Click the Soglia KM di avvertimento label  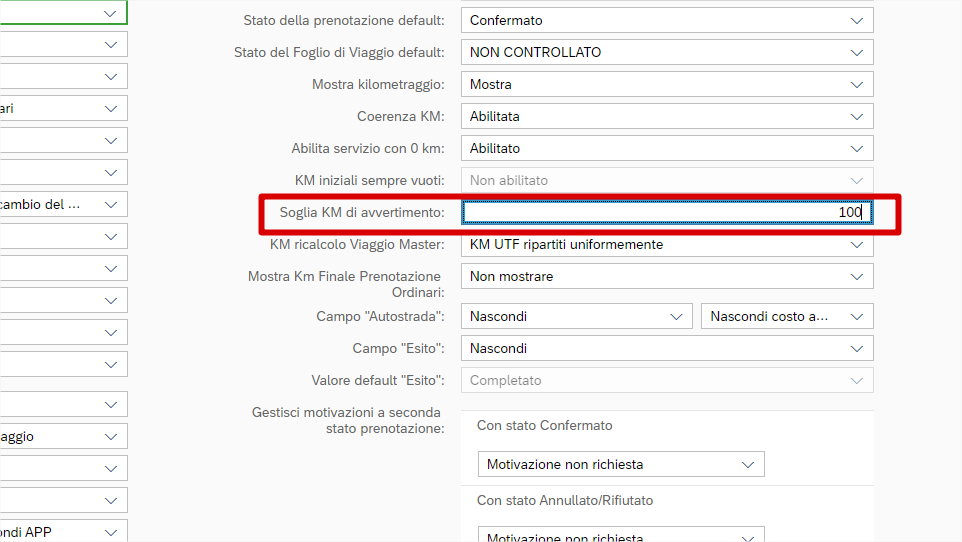pos(361,212)
